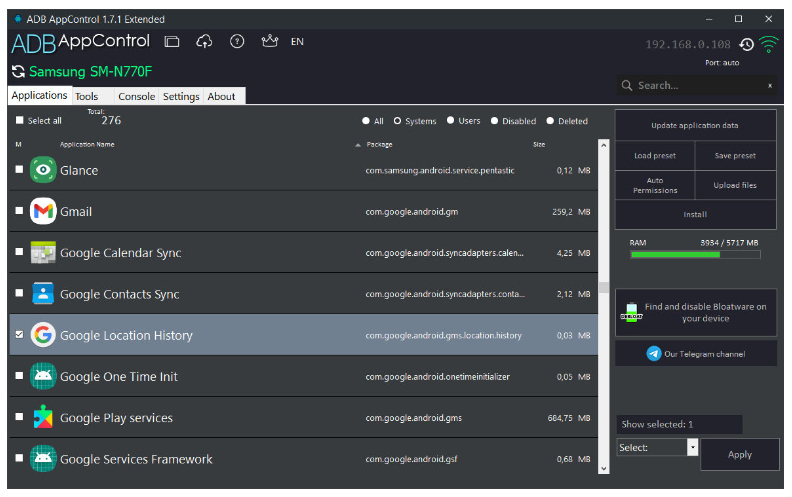Click the green Wi-Fi connection icon
Screen dimensions: 792x497
(768, 45)
